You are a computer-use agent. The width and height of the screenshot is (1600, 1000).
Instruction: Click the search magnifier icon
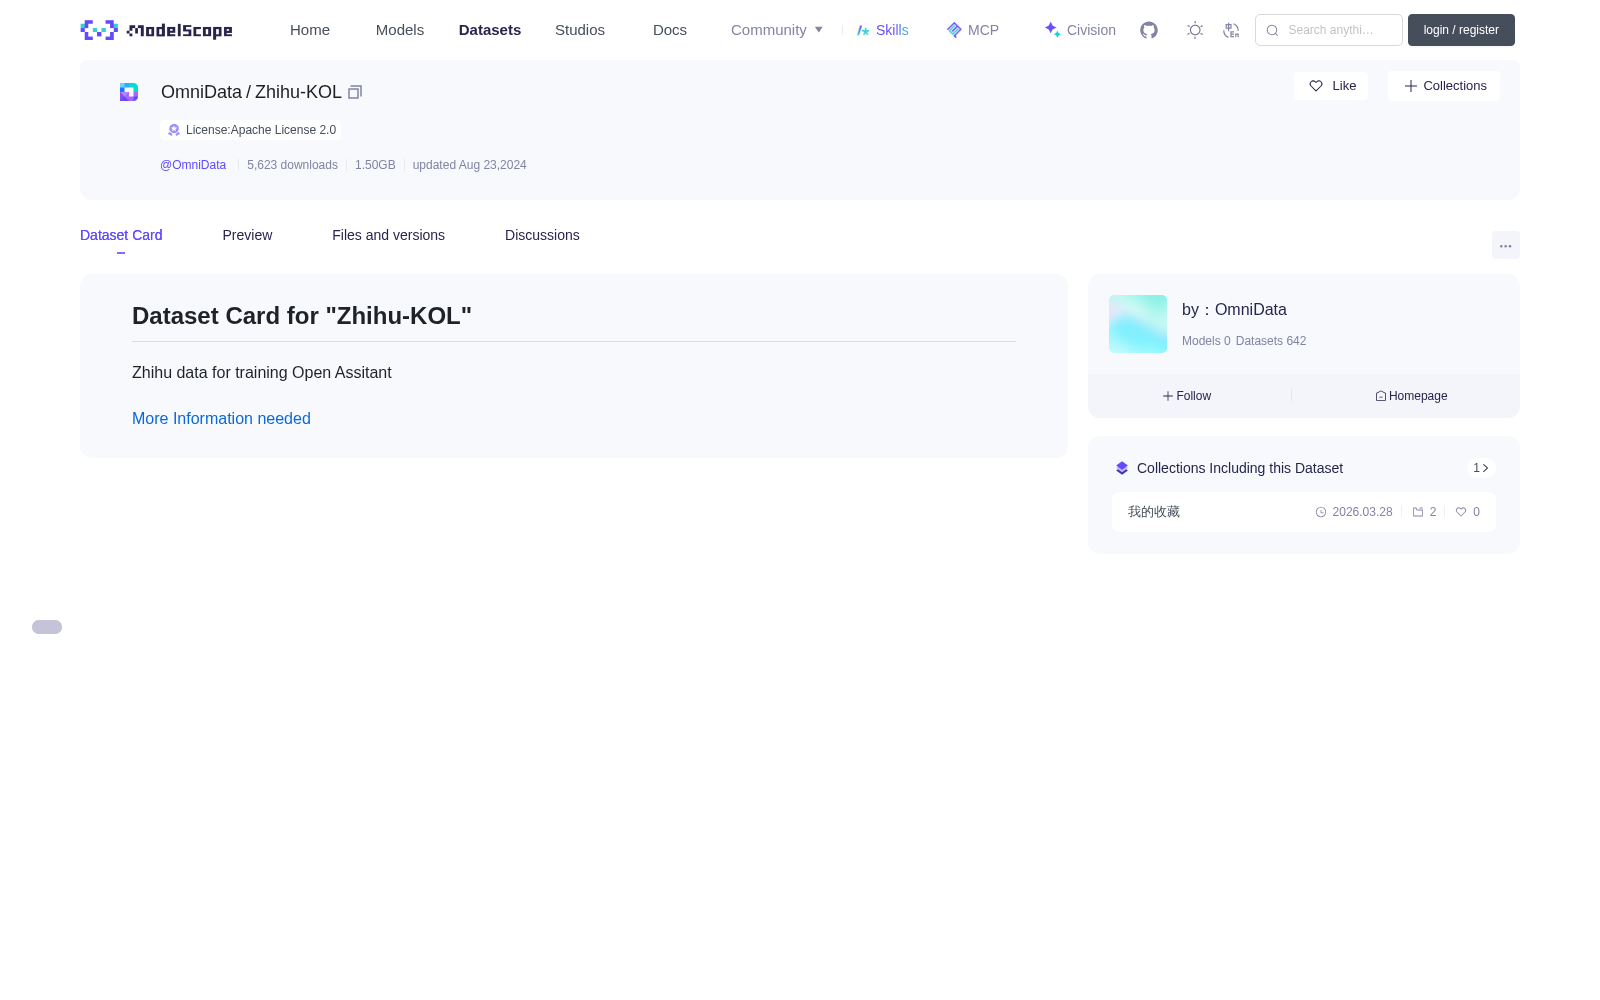[x=1272, y=30]
